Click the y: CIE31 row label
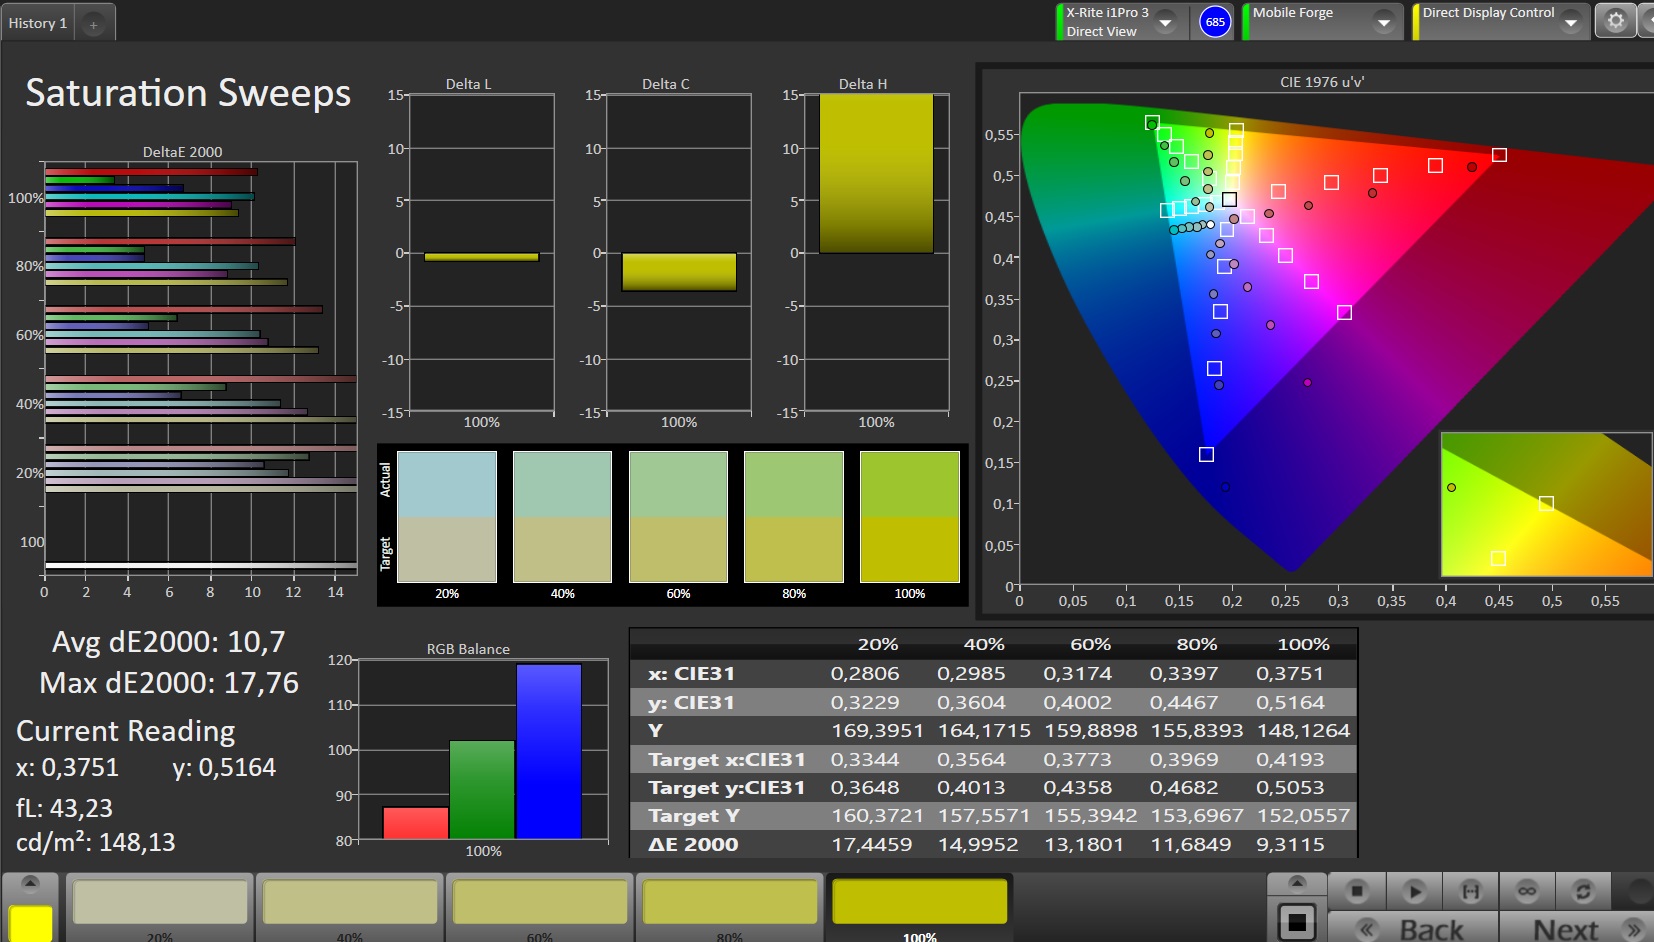Image resolution: width=1654 pixels, height=942 pixels. (x=691, y=703)
